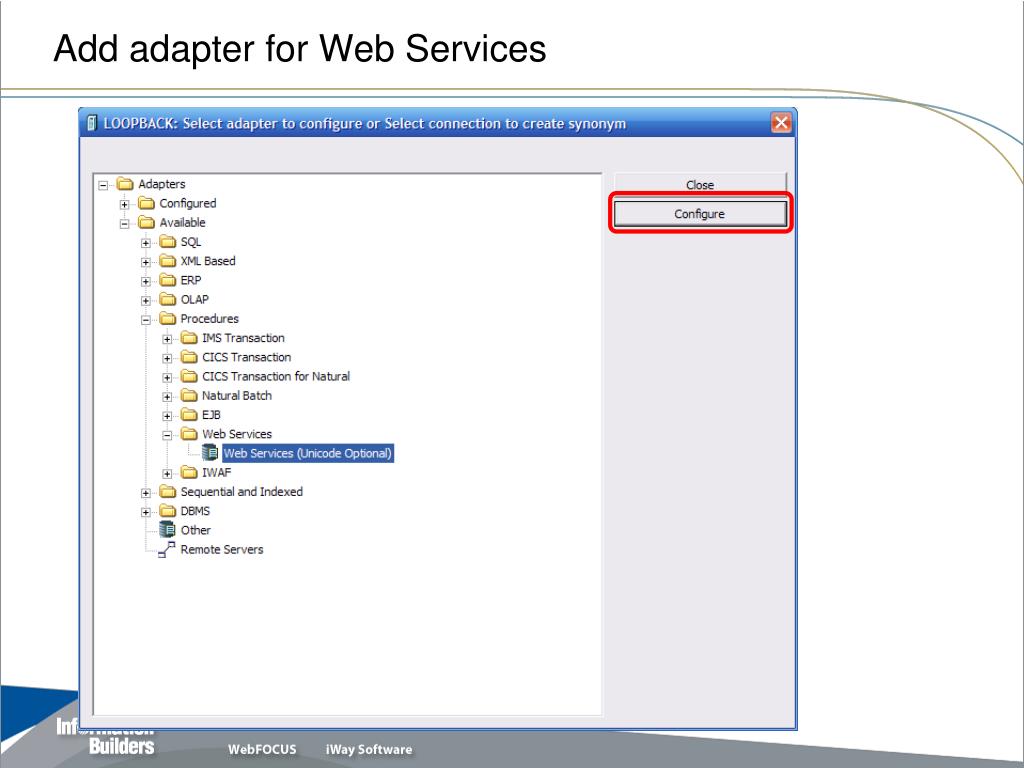This screenshot has width=1024, height=768.
Task: Click the WebFOCUS footer text
Action: tap(262, 749)
